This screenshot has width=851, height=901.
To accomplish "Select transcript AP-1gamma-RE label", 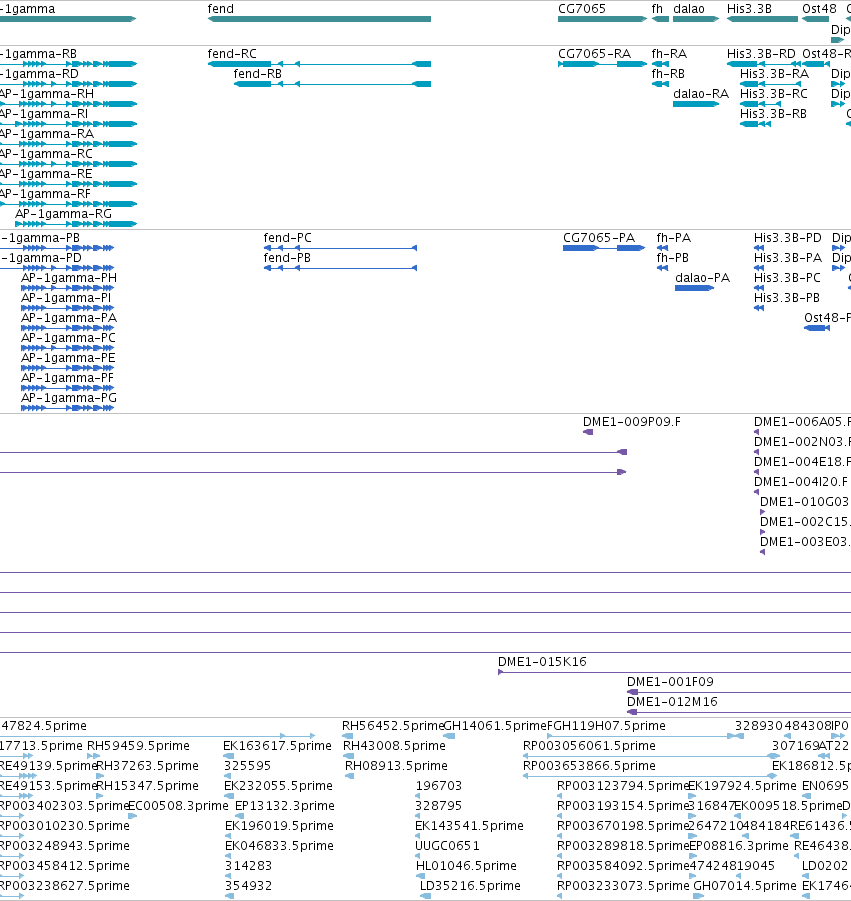I will click(x=46, y=175).
